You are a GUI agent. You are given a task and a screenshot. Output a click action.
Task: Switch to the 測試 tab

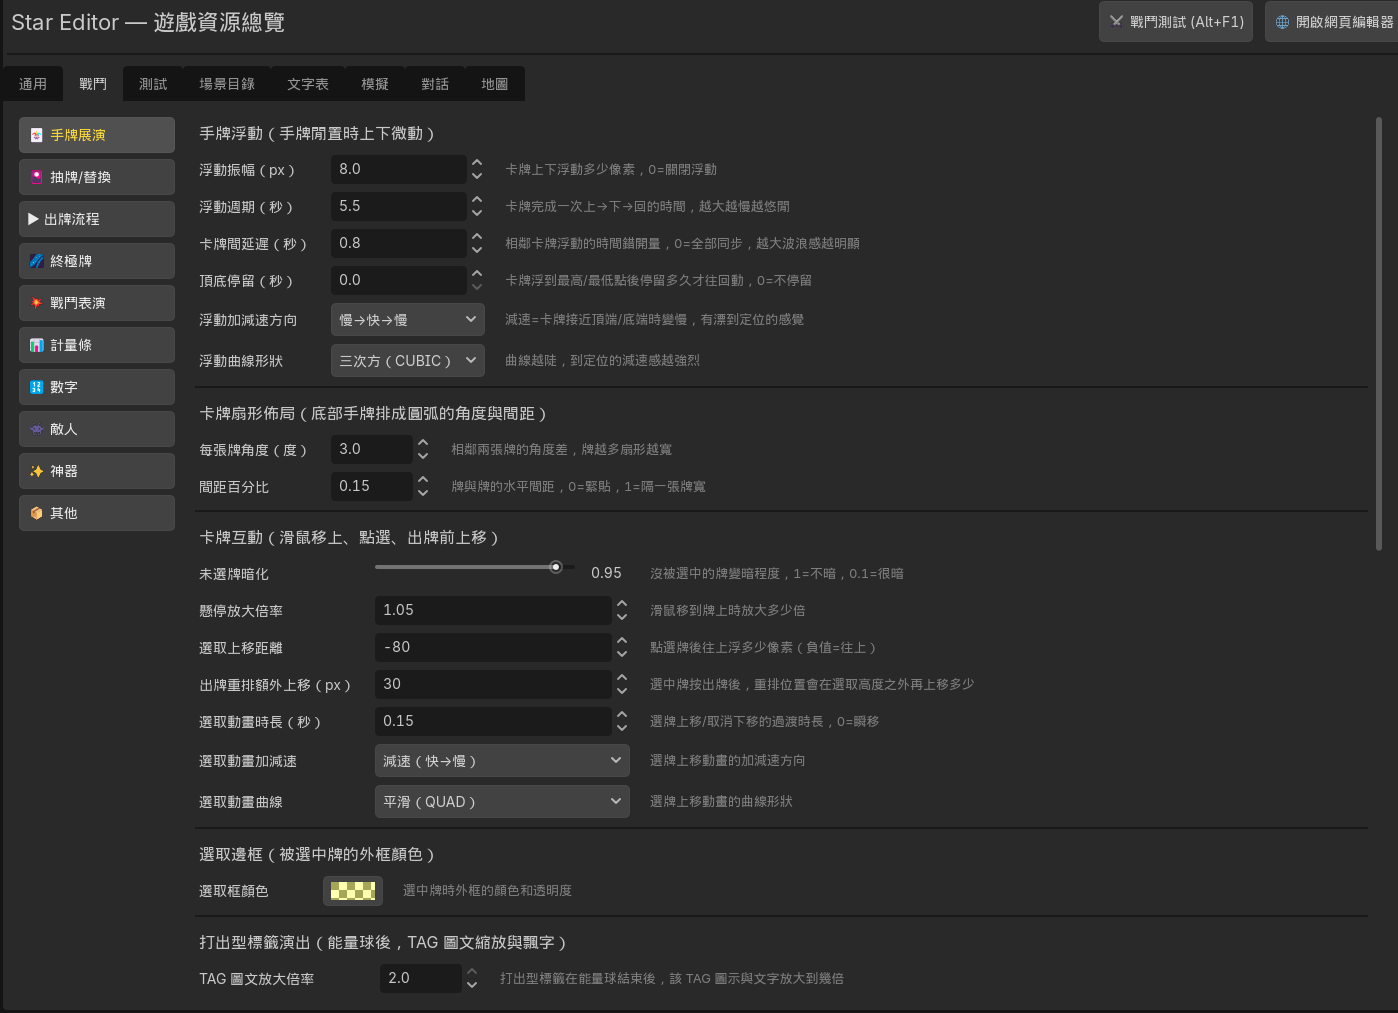153,84
